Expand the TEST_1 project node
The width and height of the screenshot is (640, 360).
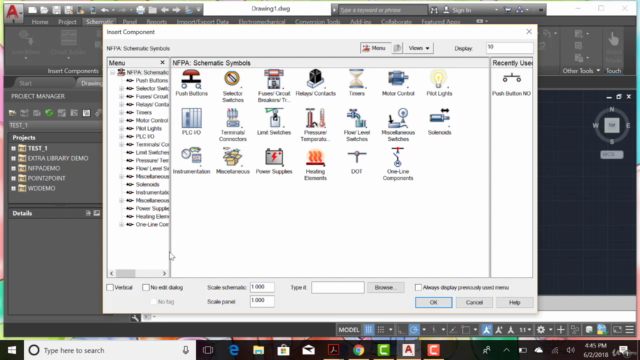pyautogui.click(x=13, y=148)
